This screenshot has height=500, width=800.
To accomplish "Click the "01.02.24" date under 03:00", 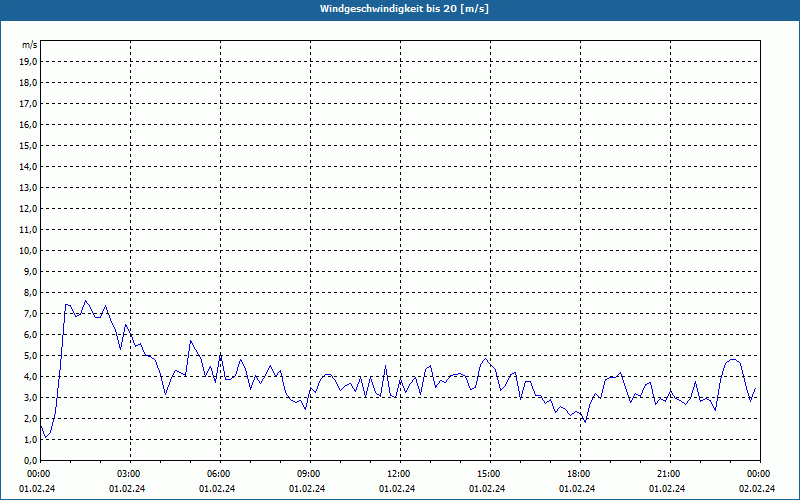I will 127,489.
